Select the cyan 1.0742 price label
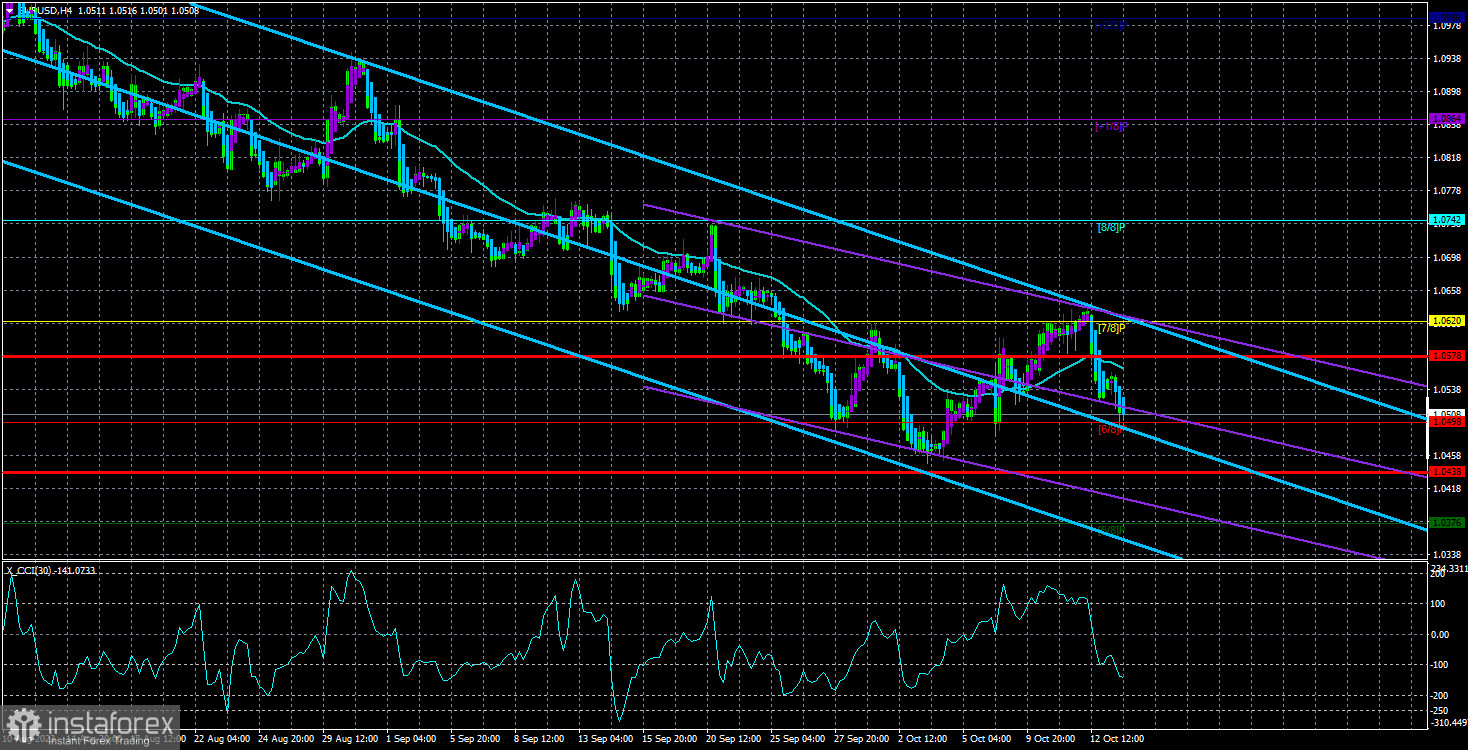The height and width of the screenshot is (750, 1468). 1447,219
